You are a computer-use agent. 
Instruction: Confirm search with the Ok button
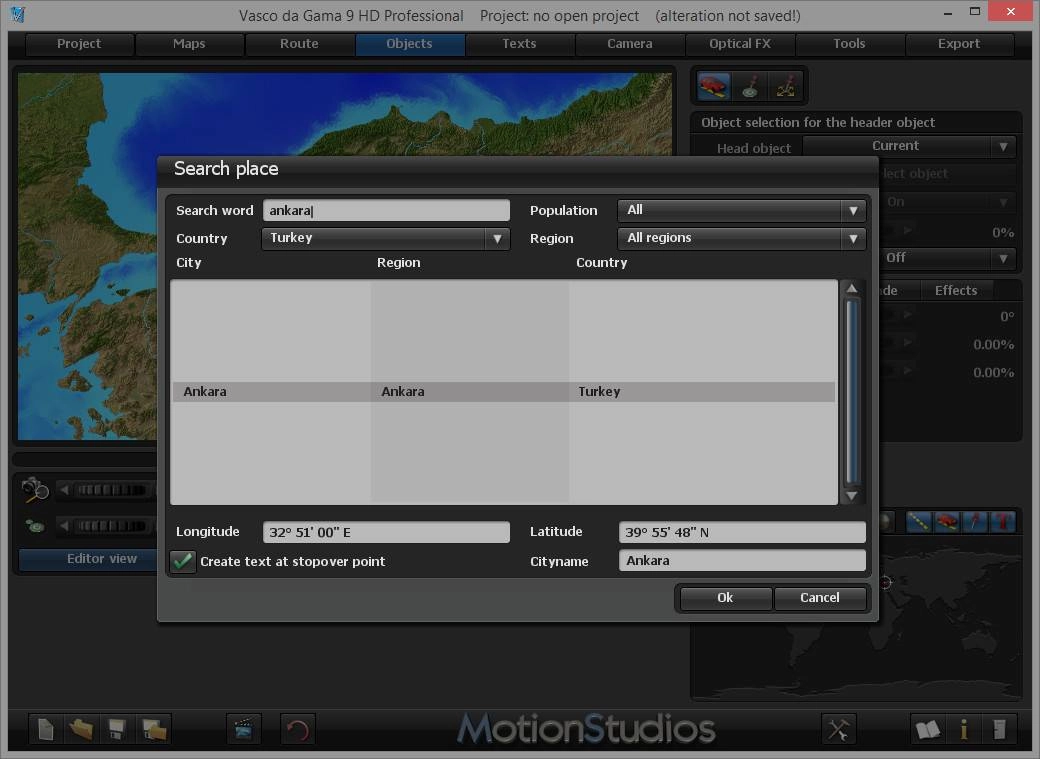point(725,598)
